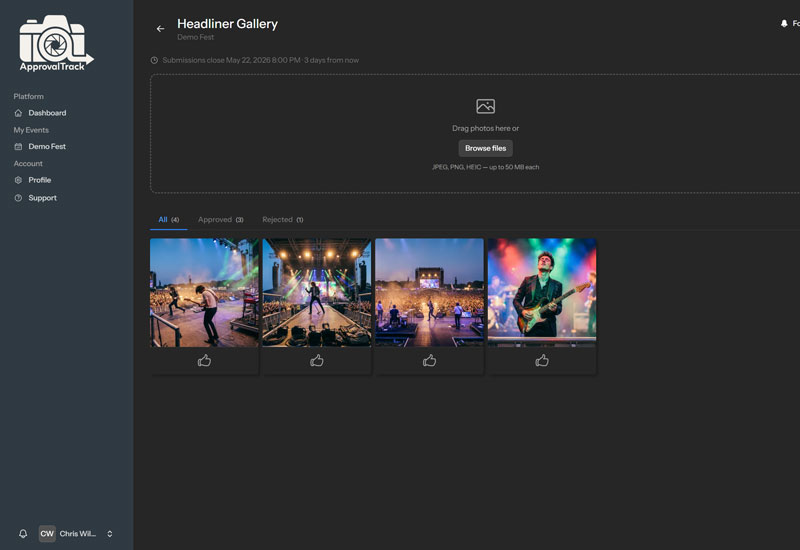Click the clock icon beside the submissions deadline
The image size is (800, 550).
coord(154,60)
